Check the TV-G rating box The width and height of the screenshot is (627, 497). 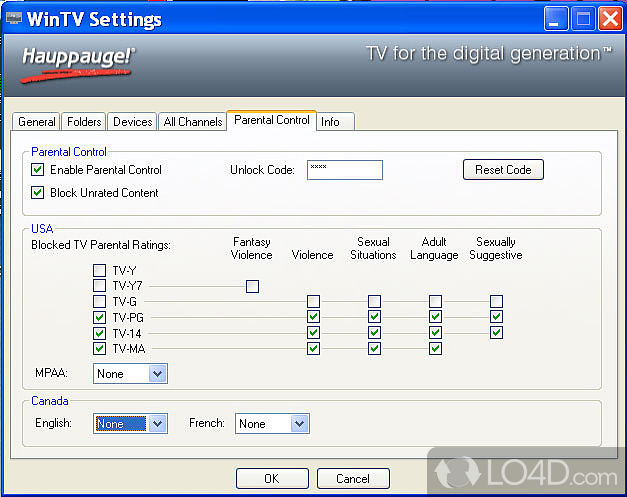(99, 301)
